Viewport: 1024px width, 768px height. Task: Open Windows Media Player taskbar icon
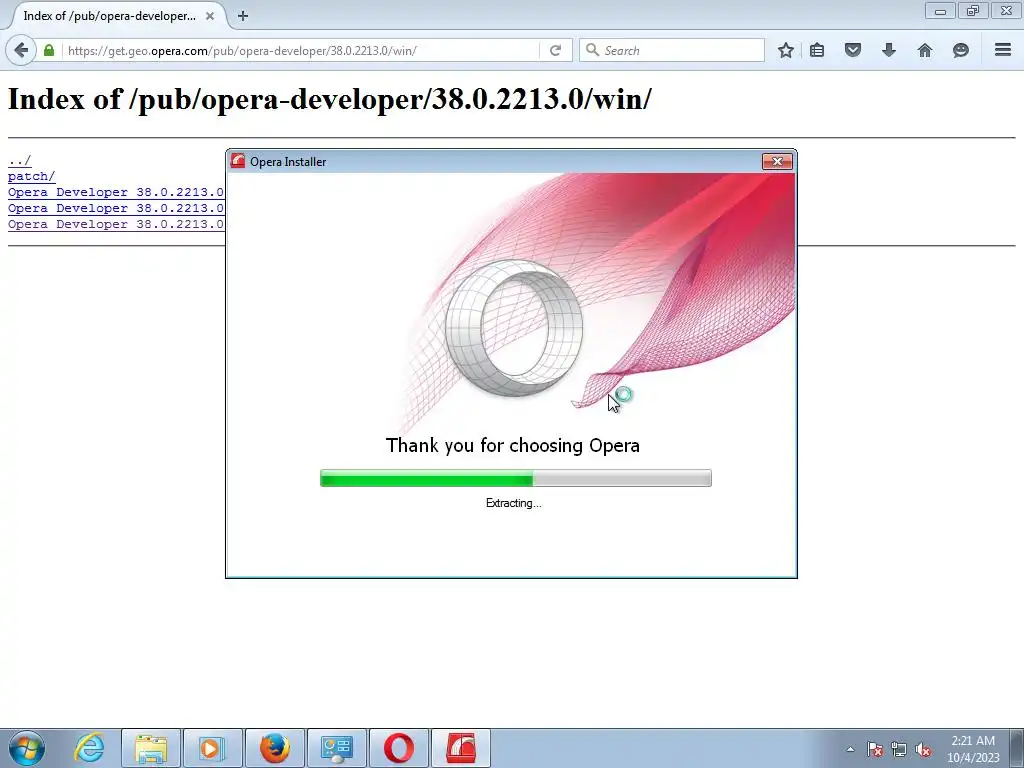(x=212, y=748)
